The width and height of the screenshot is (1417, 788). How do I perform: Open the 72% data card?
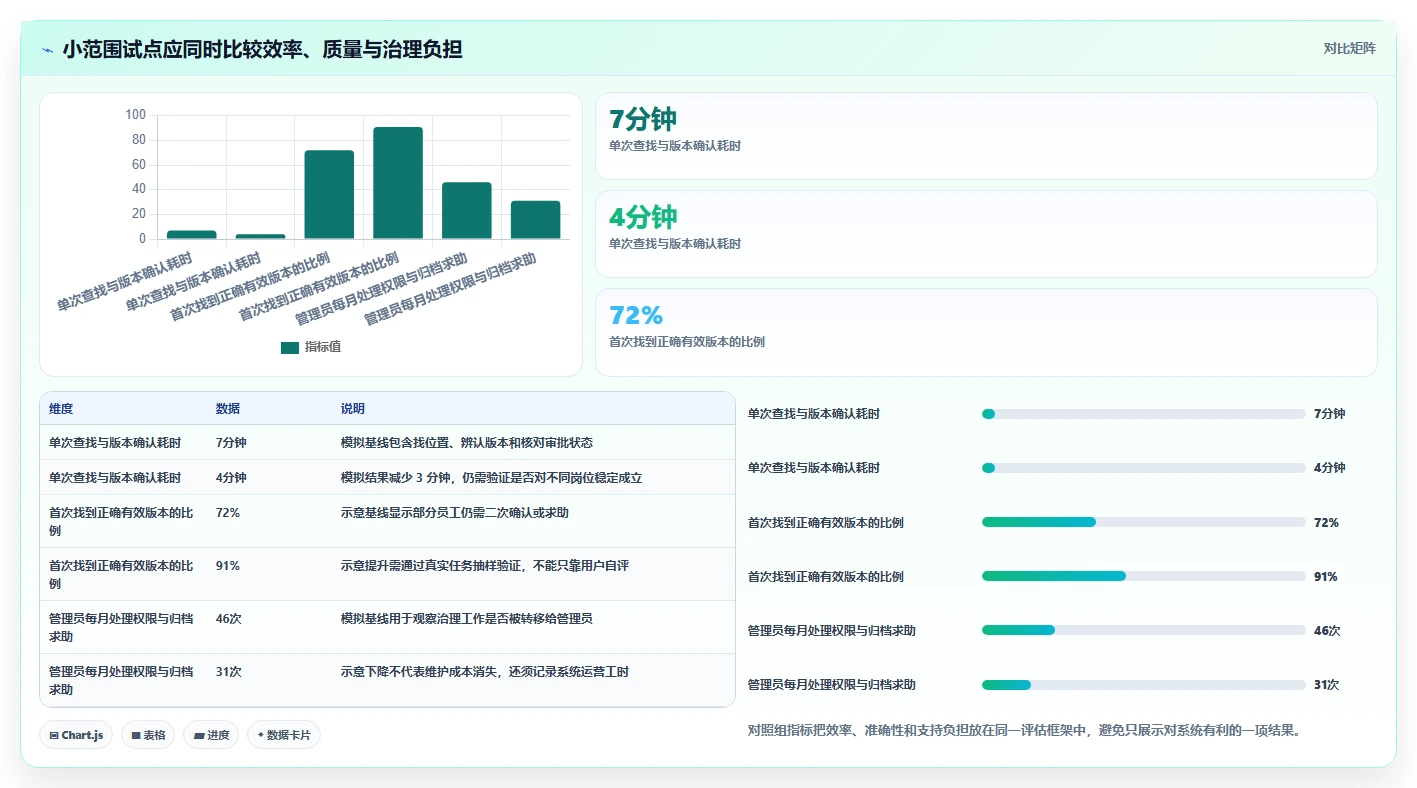point(986,332)
